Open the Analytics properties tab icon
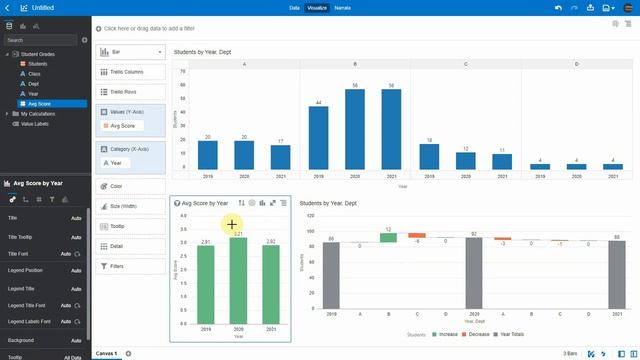This screenshot has height=360, width=640. tap(65, 199)
